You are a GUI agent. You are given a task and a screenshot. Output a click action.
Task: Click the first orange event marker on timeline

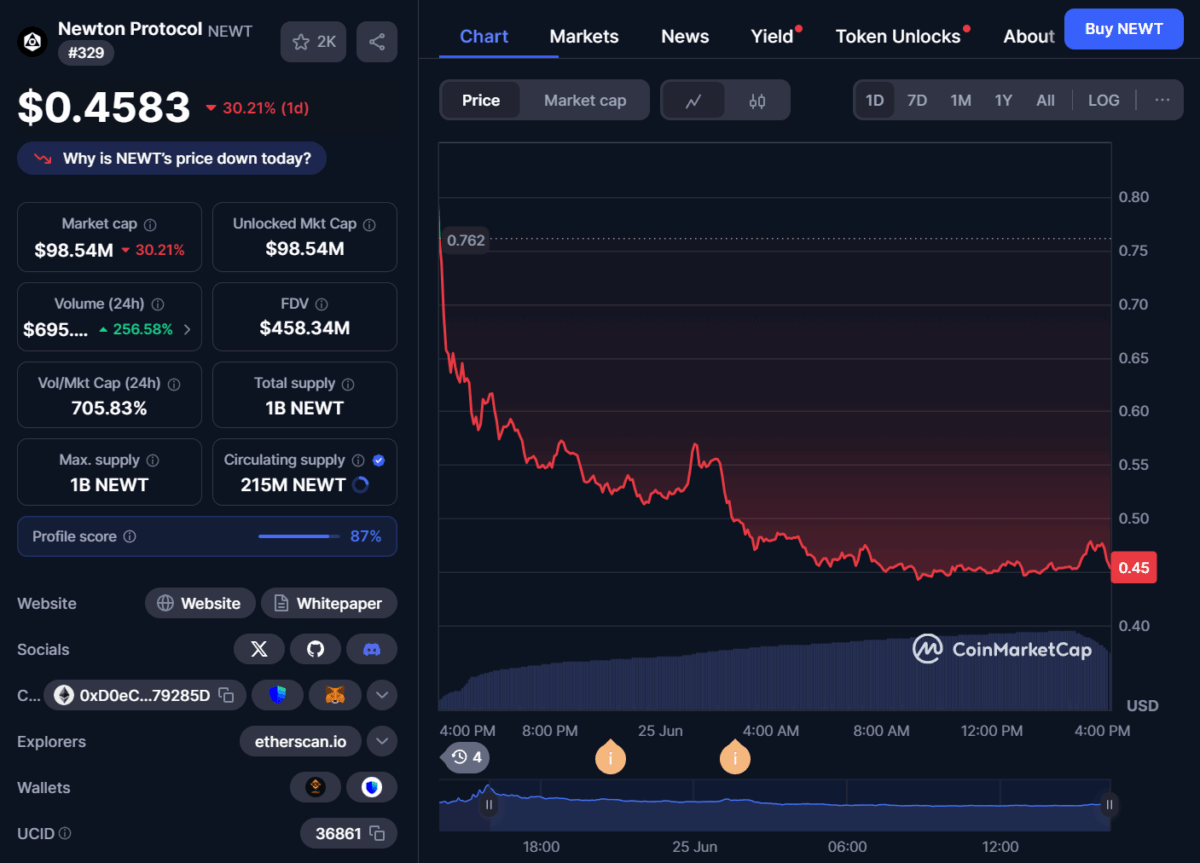610,759
